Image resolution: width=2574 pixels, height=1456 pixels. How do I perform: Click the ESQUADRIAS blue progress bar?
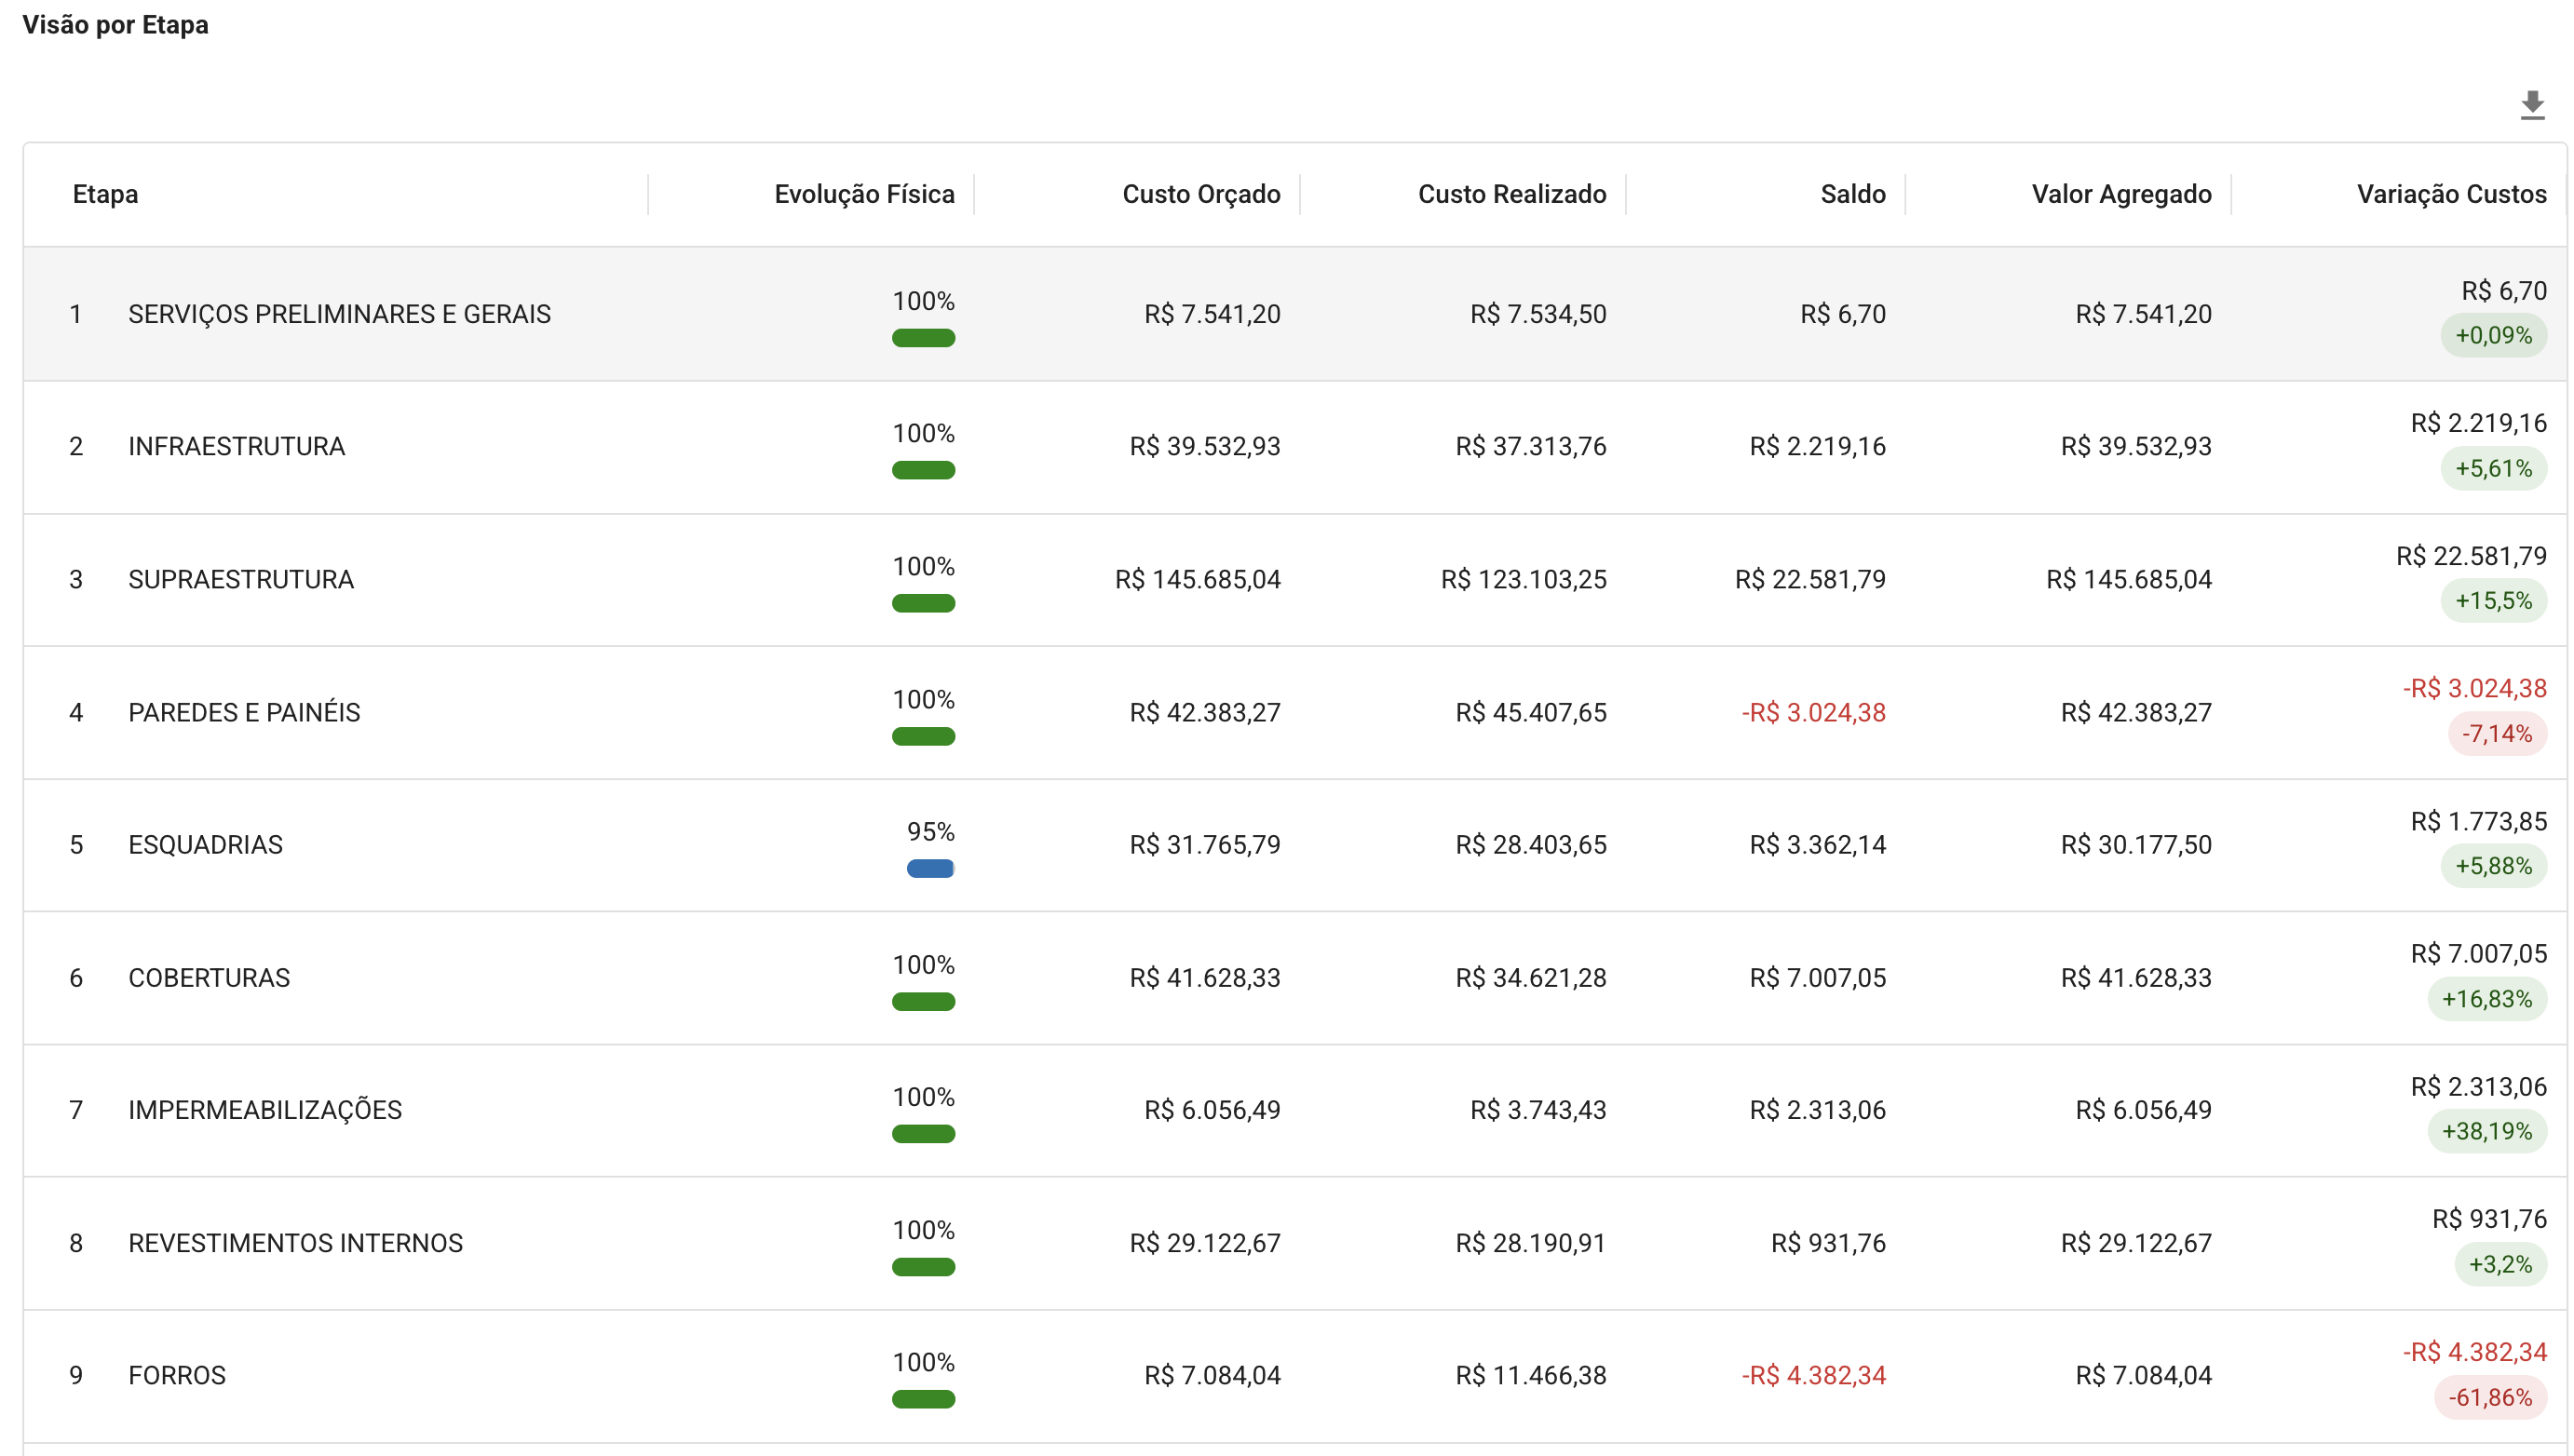pos(930,868)
